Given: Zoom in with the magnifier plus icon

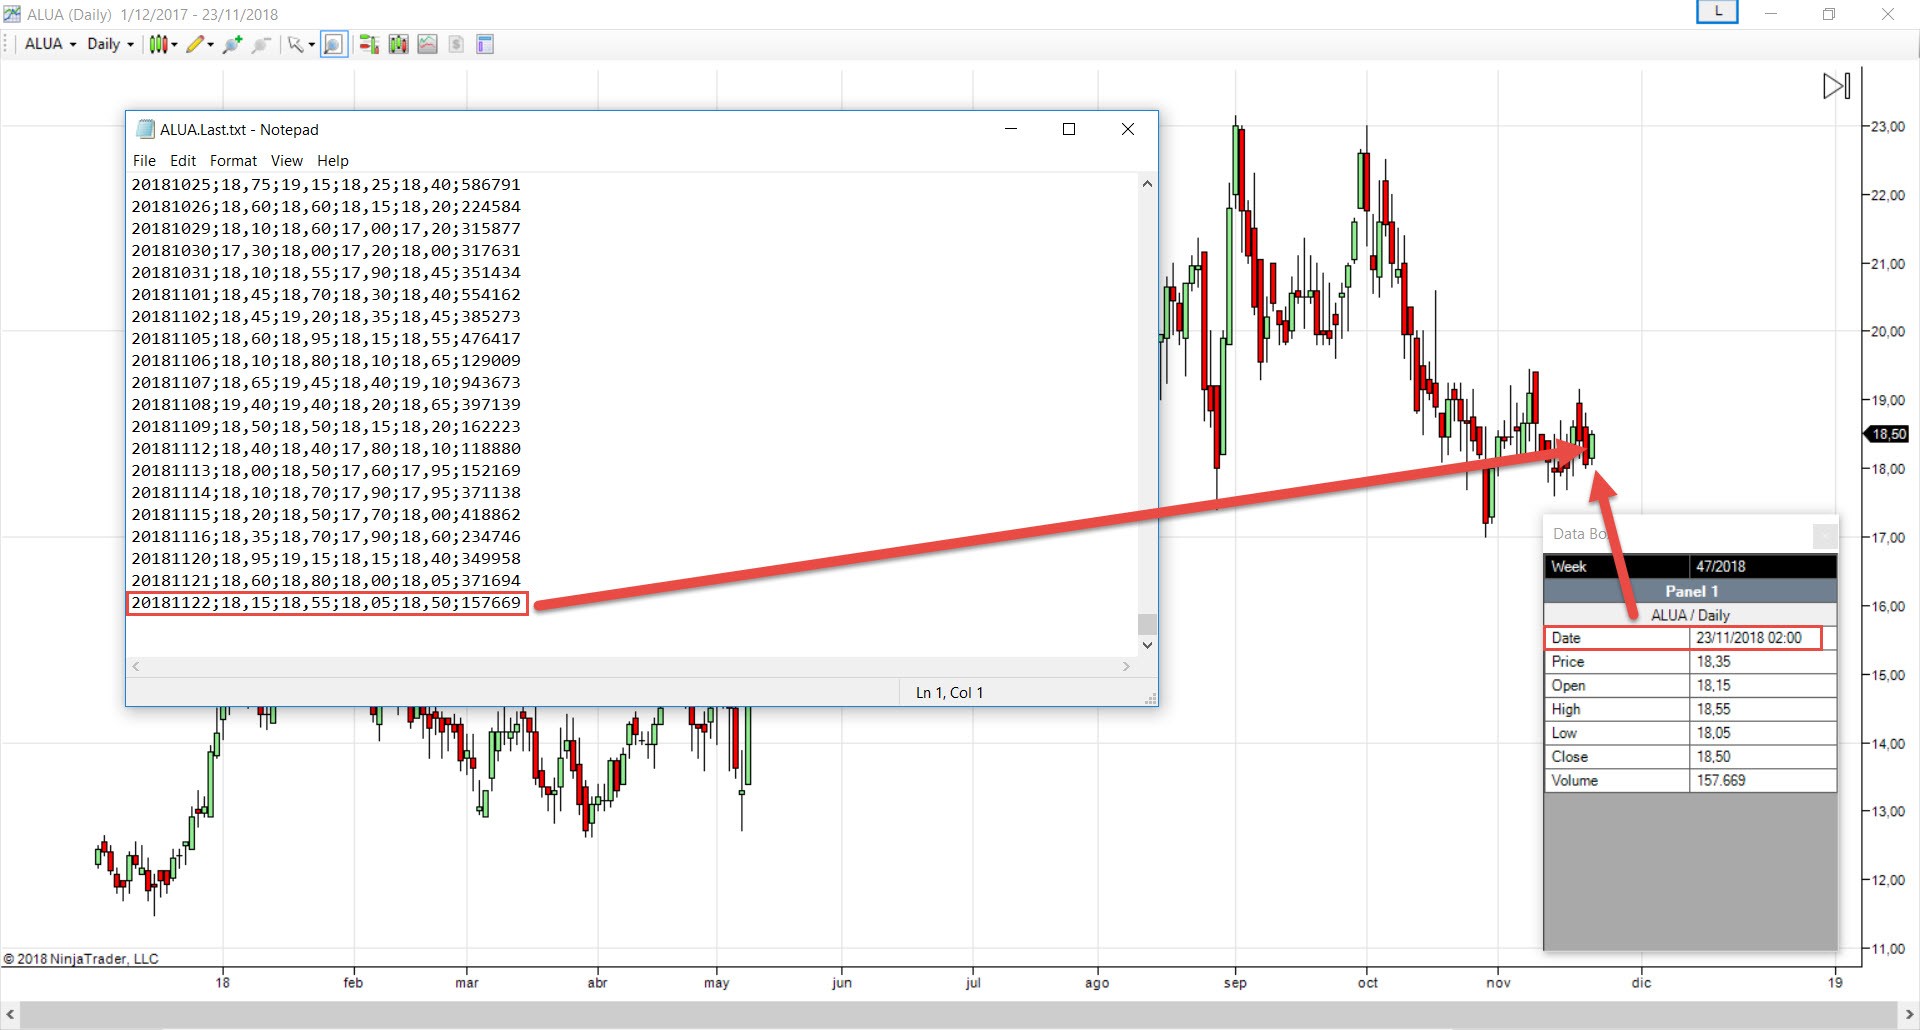Looking at the screenshot, I should (232, 44).
